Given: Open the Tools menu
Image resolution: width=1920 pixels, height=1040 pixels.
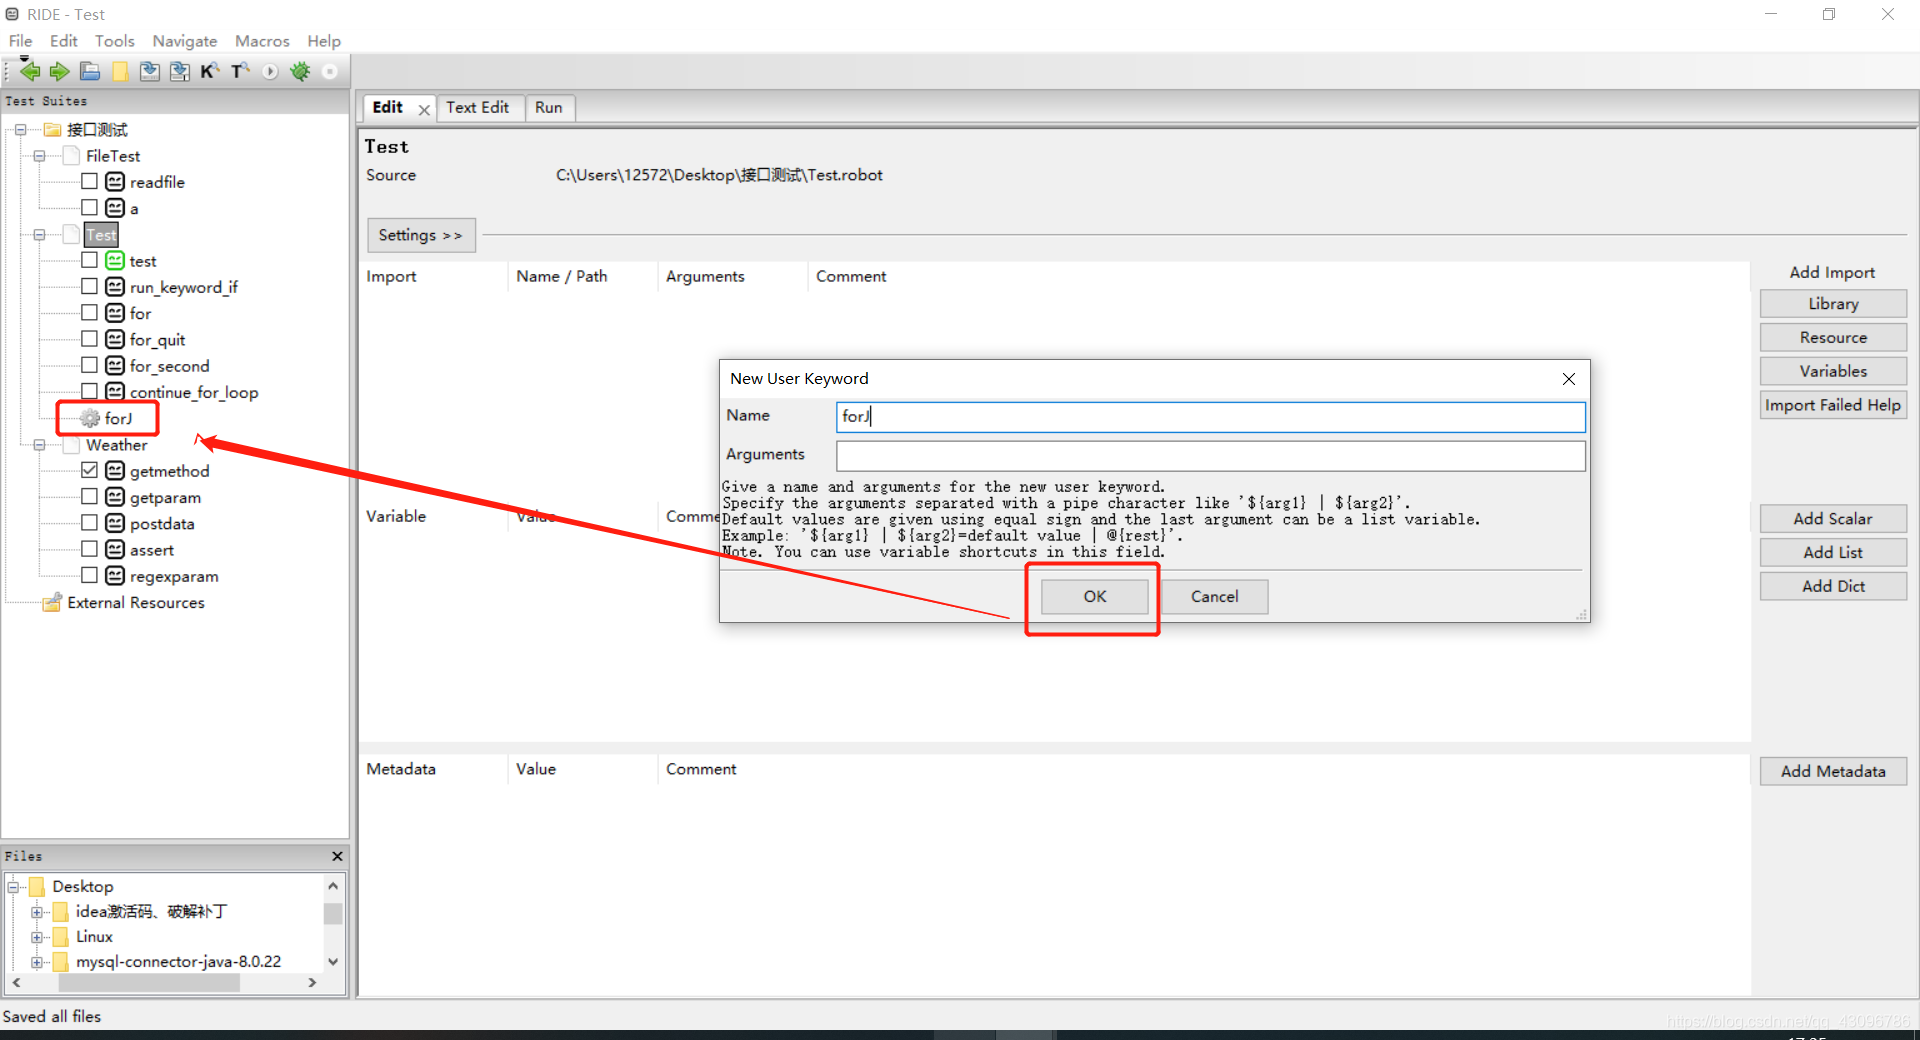Looking at the screenshot, I should click(114, 41).
